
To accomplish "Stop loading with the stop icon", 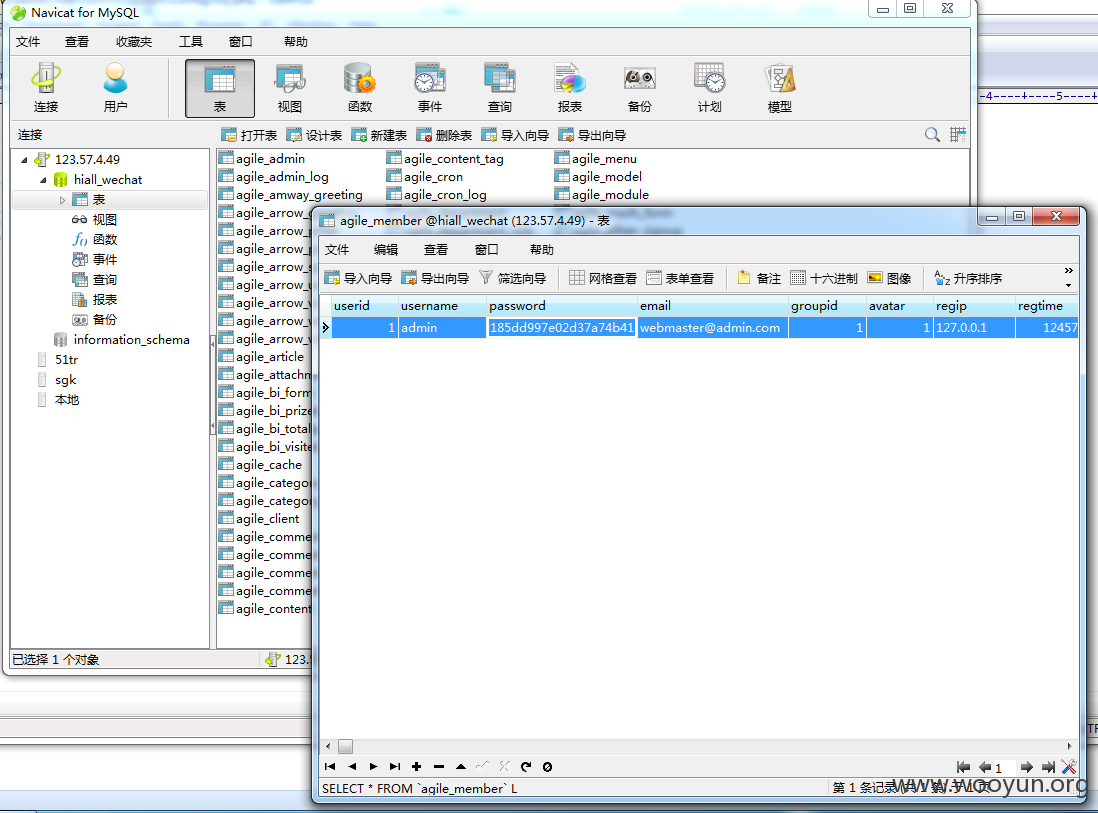I will pyautogui.click(x=548, y=767).
